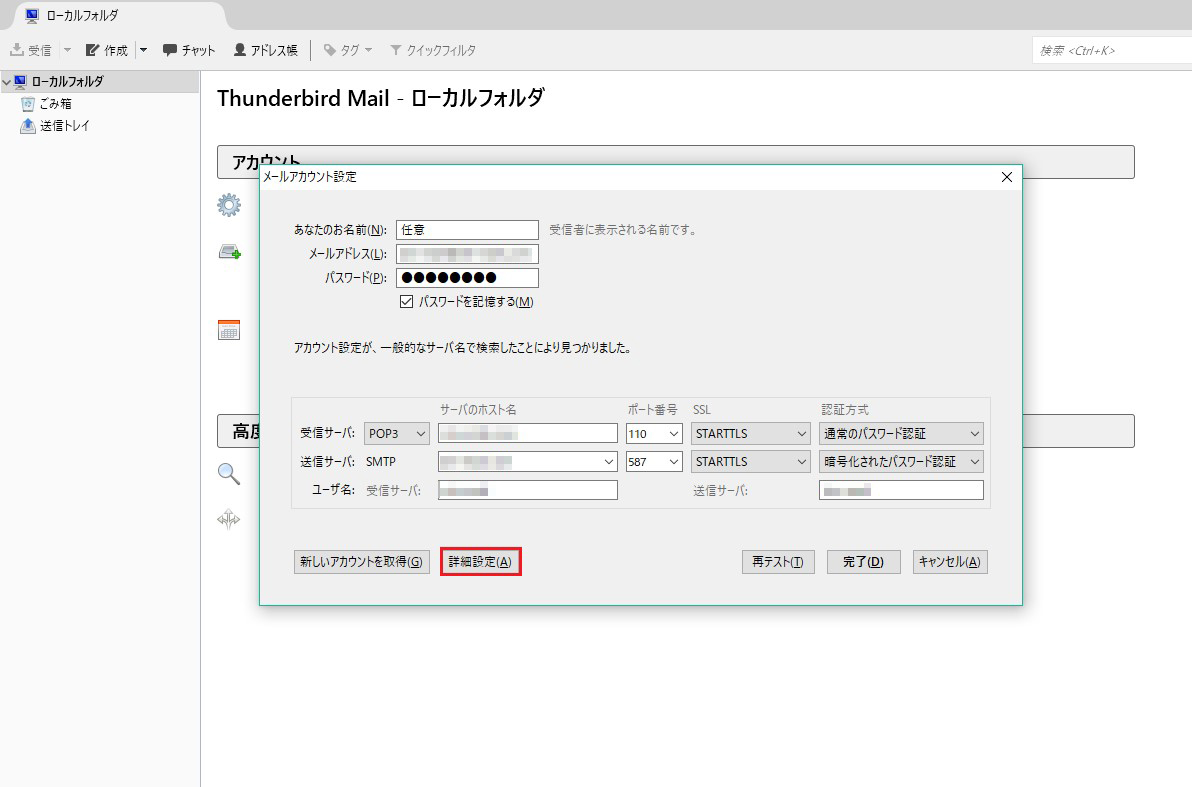The height and width of the screenshot is (787, 1192).
Task: Toggle the Quick Filter (クイックフィルタ) icon
Action: click(395, 50)
